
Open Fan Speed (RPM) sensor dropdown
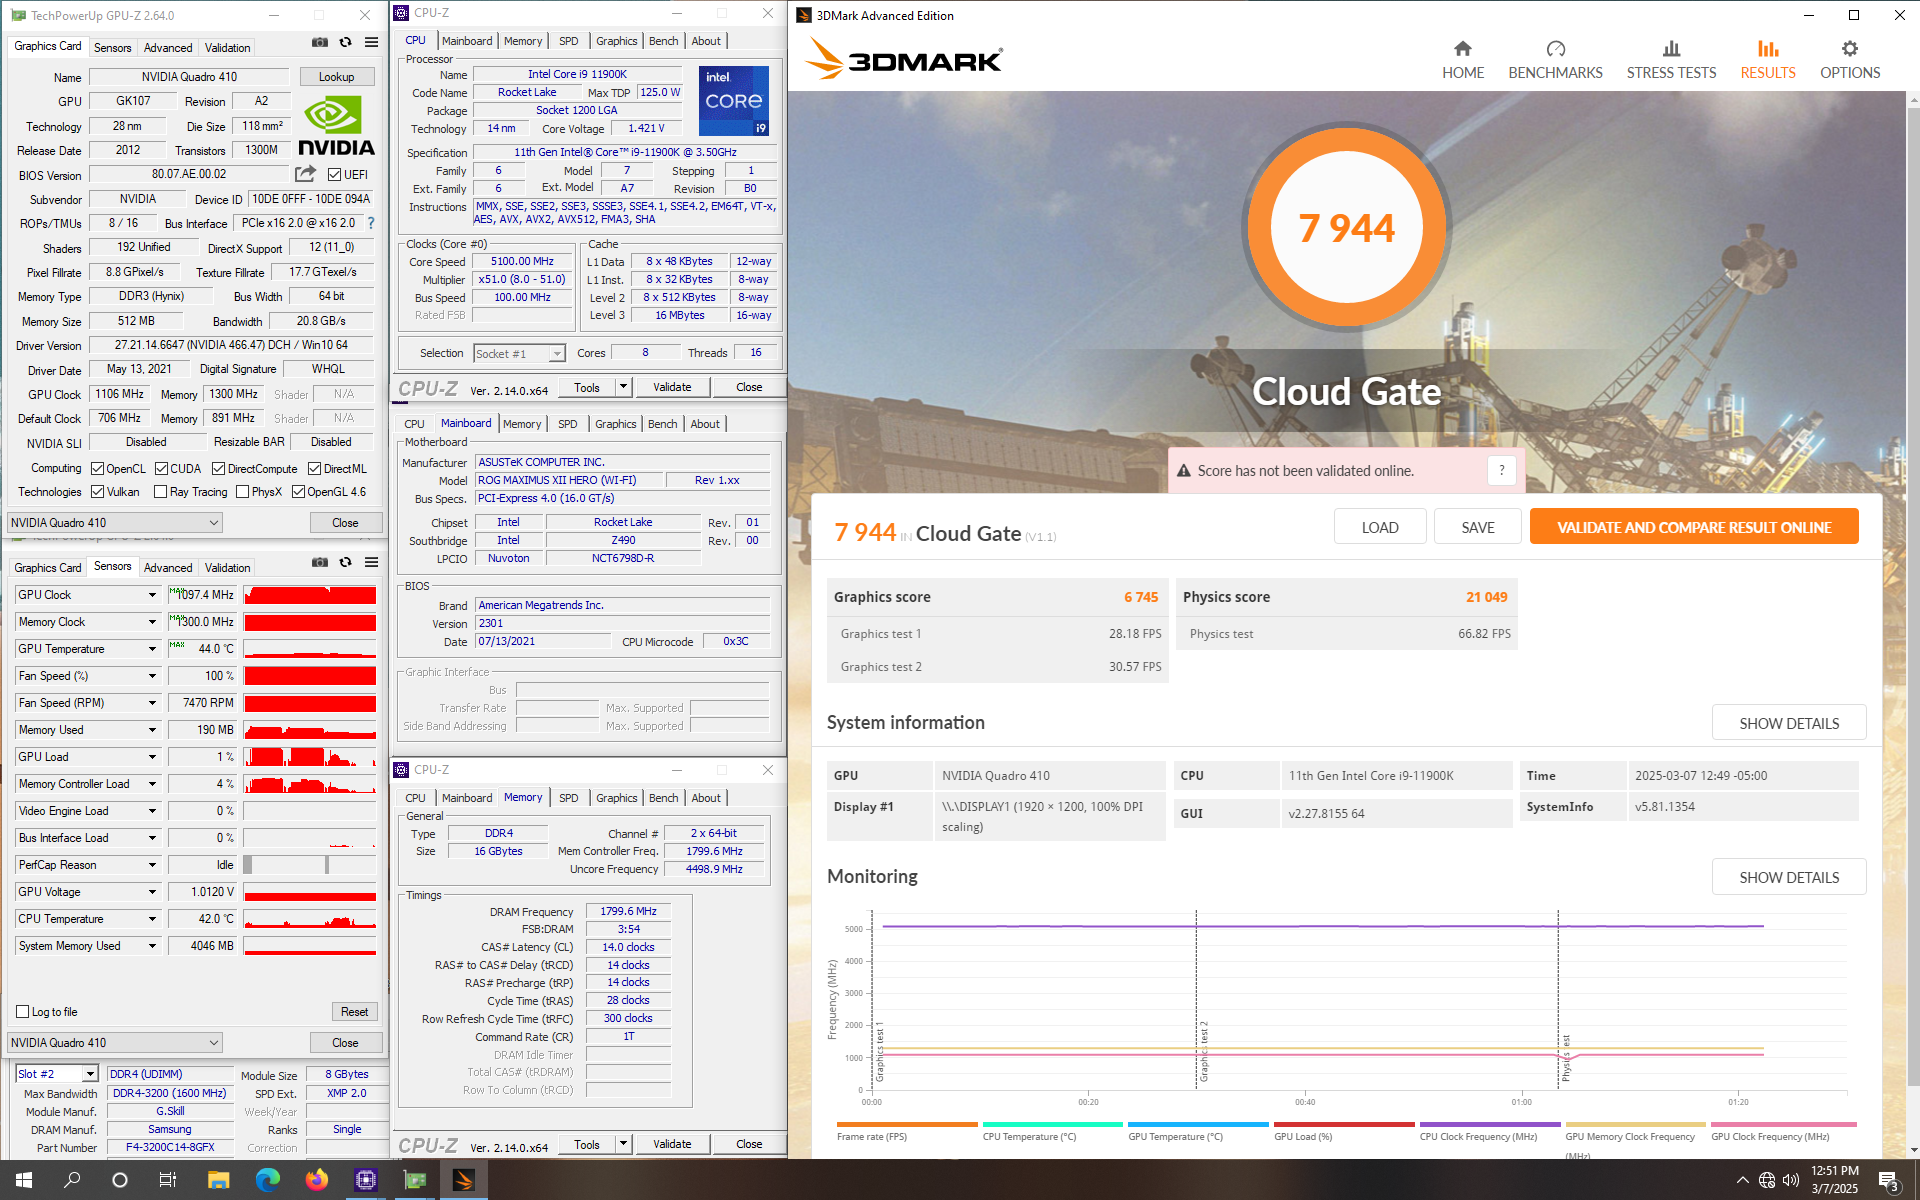pos(152,703)
